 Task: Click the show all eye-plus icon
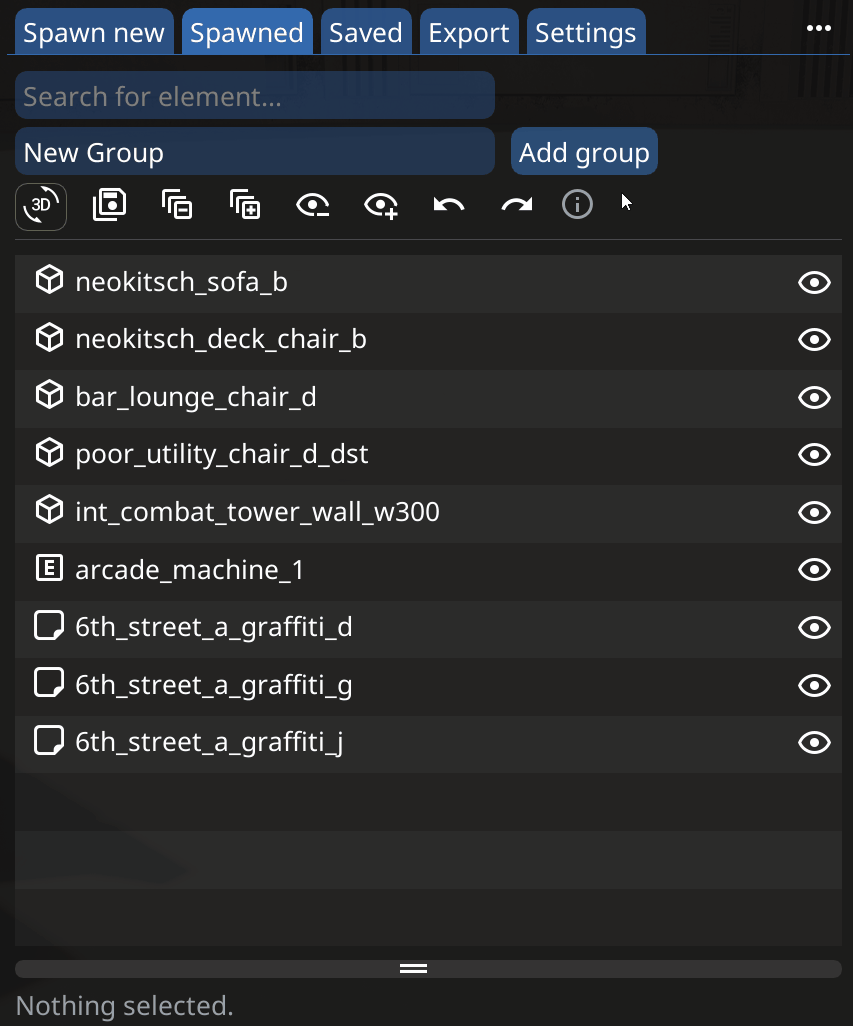(382, 205)
